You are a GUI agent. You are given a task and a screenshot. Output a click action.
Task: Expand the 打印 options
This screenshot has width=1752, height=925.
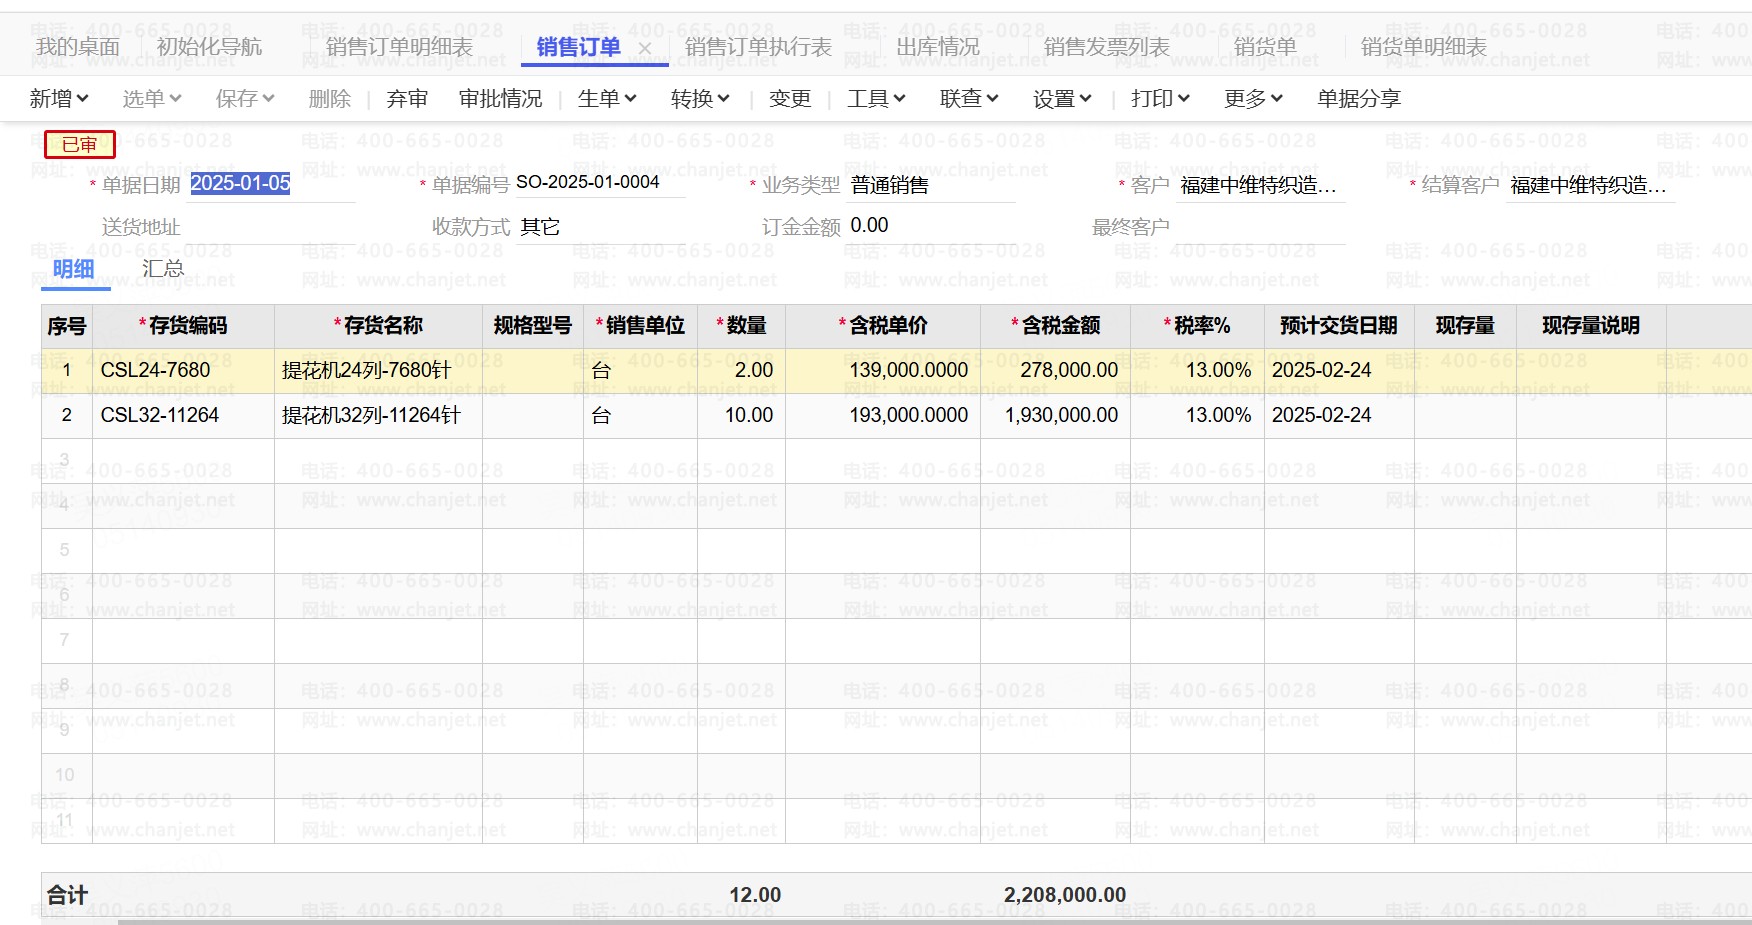[x=1160, y=99]
